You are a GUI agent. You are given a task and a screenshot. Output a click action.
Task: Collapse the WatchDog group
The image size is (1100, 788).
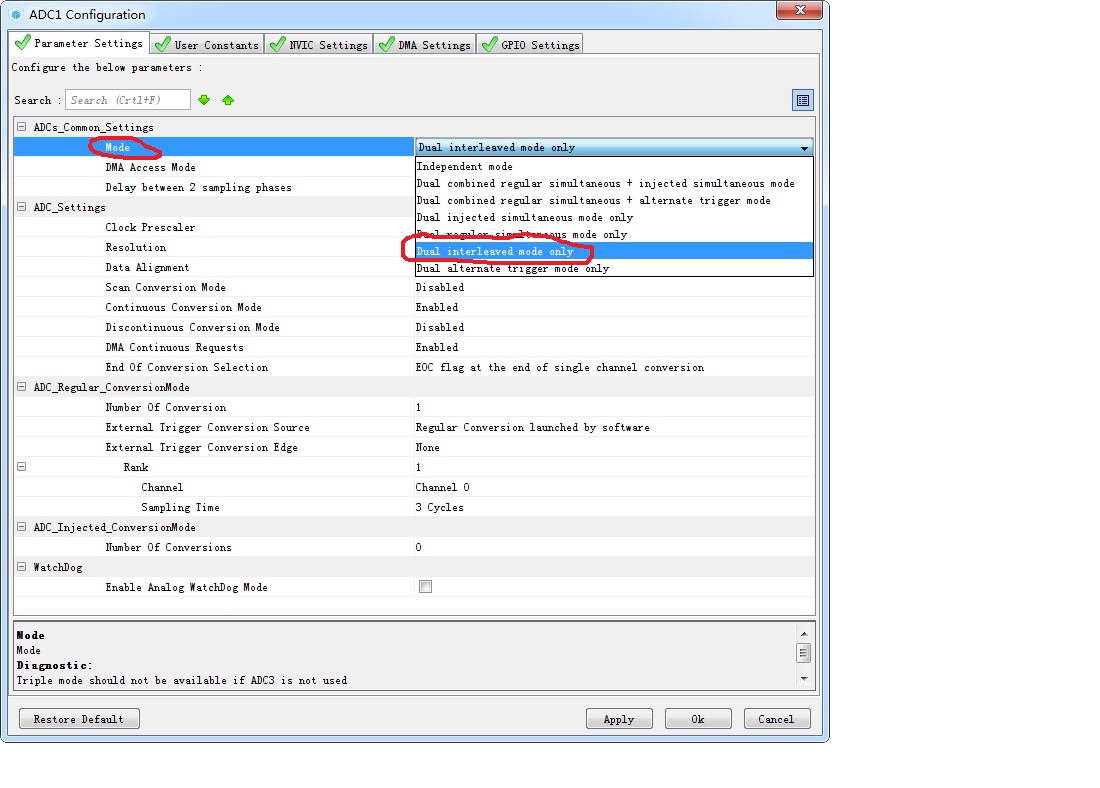[x=22, y=567]
